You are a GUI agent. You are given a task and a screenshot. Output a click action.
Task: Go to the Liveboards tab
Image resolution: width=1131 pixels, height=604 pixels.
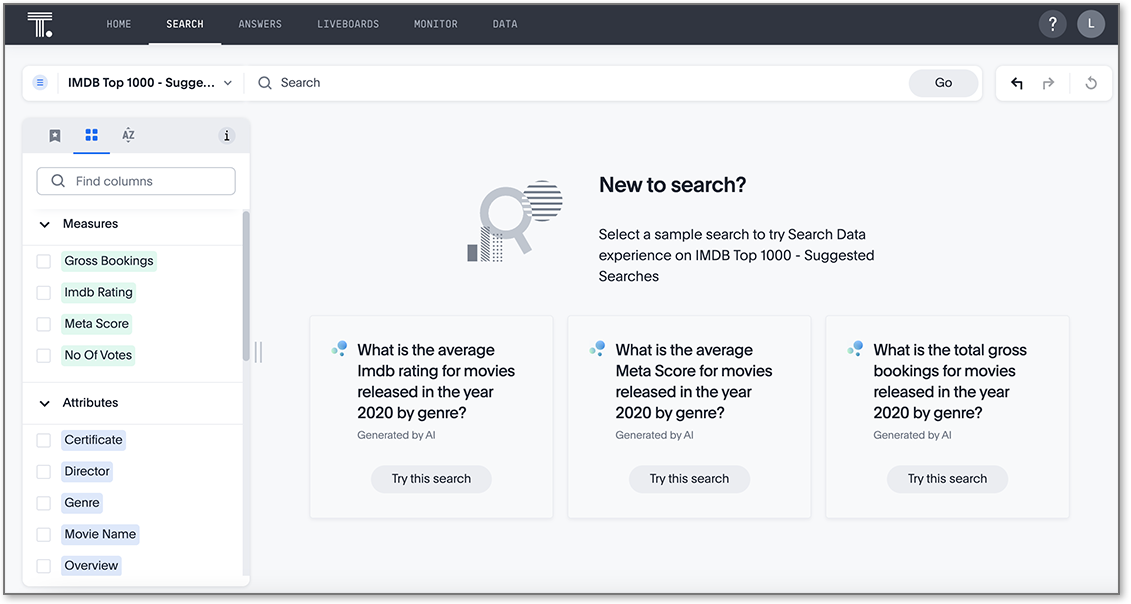click(348, 23)
